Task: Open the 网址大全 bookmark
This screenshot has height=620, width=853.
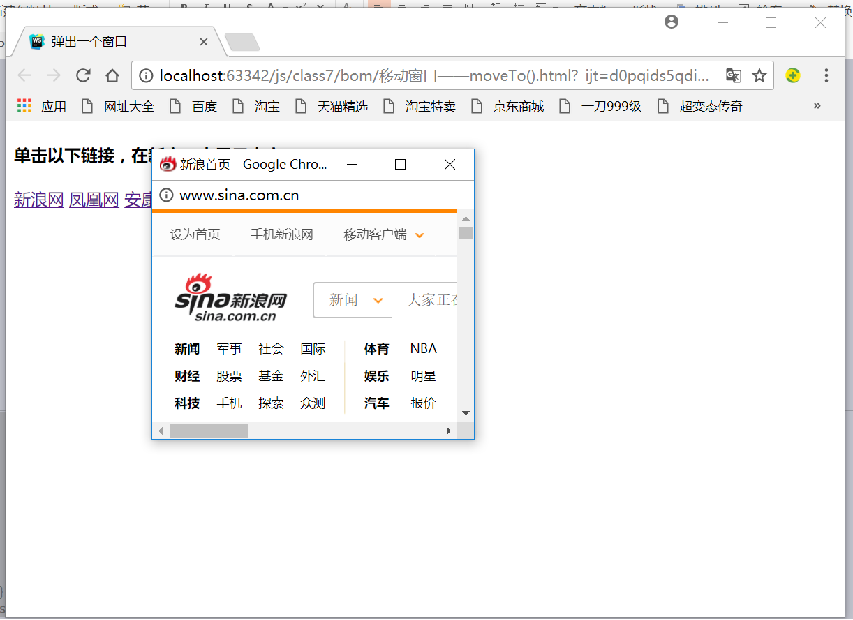Action: click(x=118, y=106)
